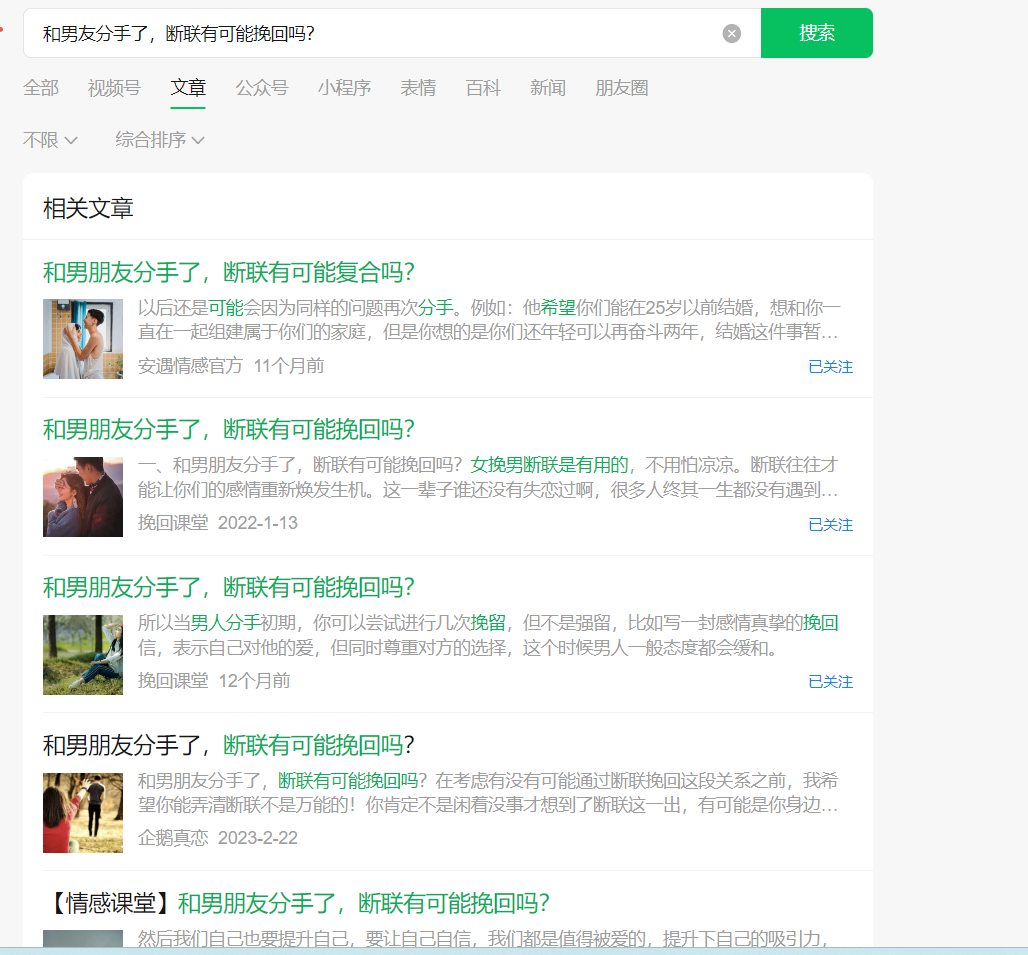This screenshot has height=955, width=1028.
Task: Click thumbnail of 安遇情感官方 article
Action: click(83, 339)
